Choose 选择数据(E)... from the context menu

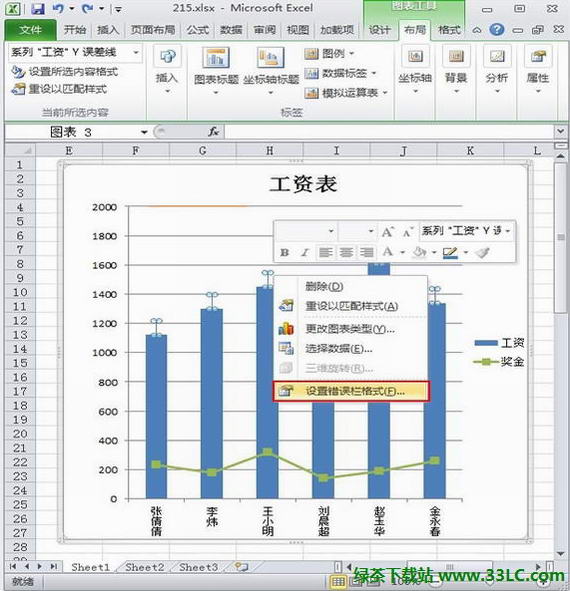351,349
